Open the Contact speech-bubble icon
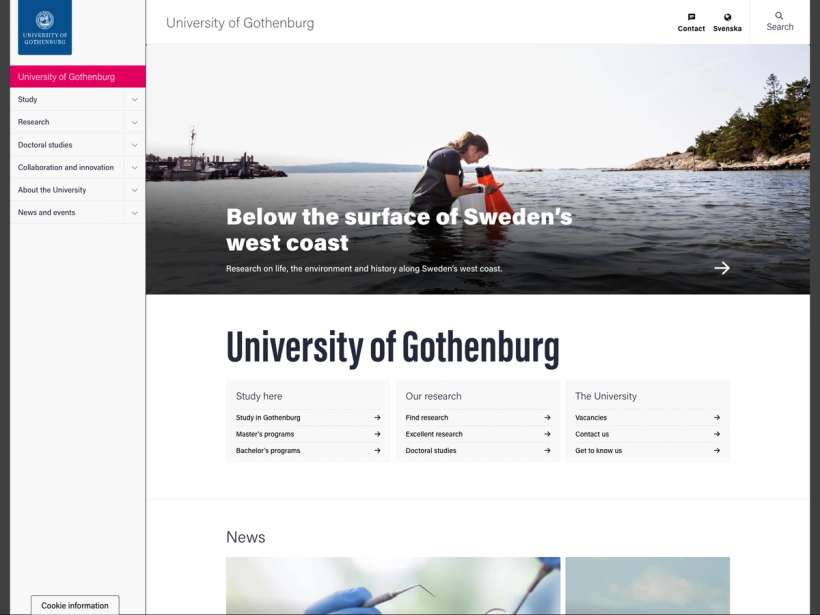The image size is (820, 615). (691, 17)
